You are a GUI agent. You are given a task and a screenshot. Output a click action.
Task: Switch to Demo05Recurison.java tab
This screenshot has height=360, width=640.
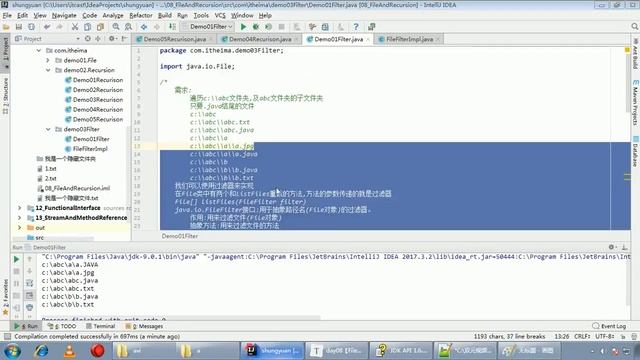click(175, 39)
